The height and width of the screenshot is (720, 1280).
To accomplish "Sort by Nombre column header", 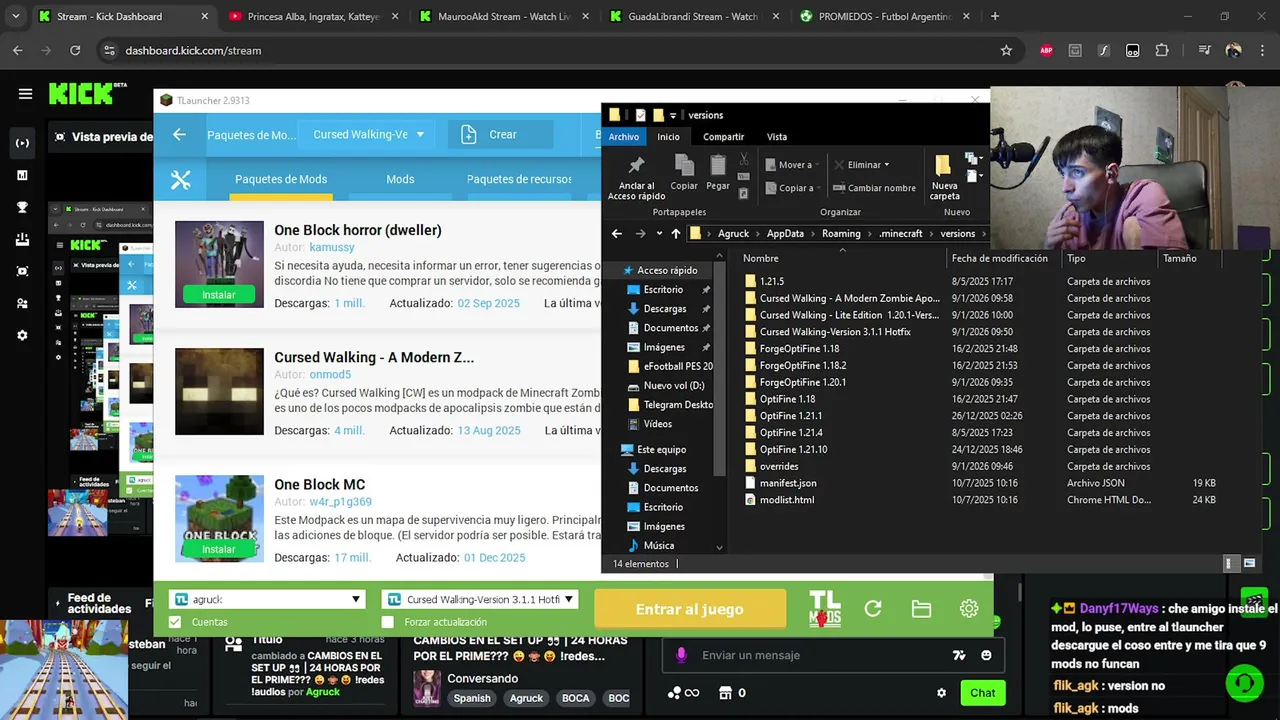I will (760, 258).
